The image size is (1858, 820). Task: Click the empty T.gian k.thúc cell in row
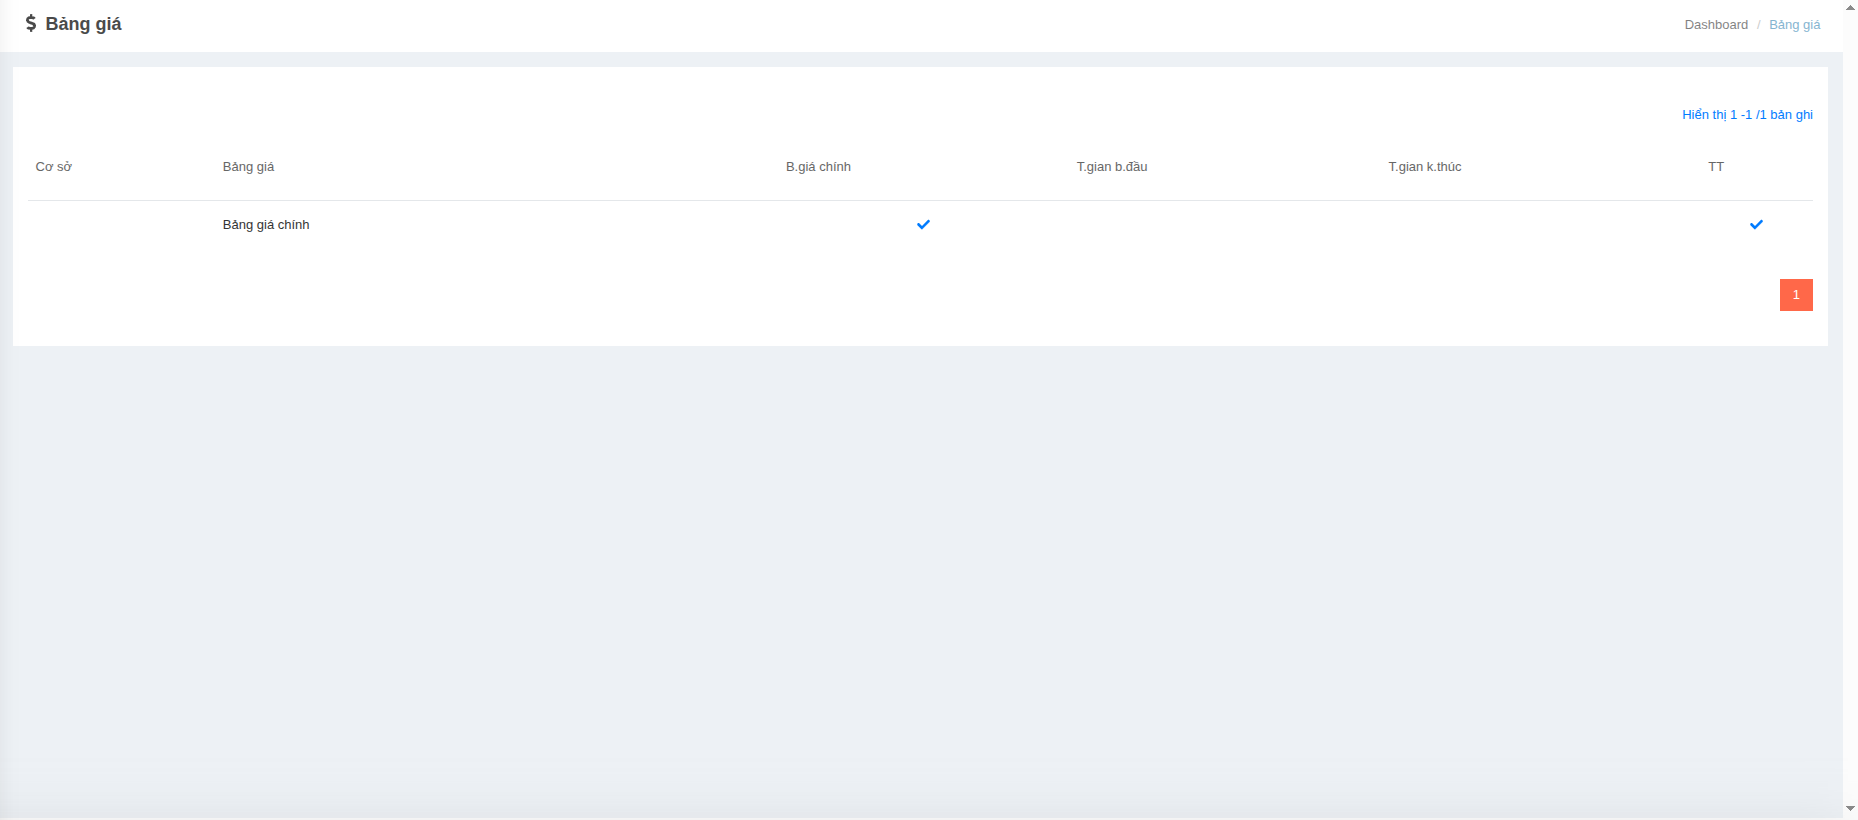coord(1424,225)
